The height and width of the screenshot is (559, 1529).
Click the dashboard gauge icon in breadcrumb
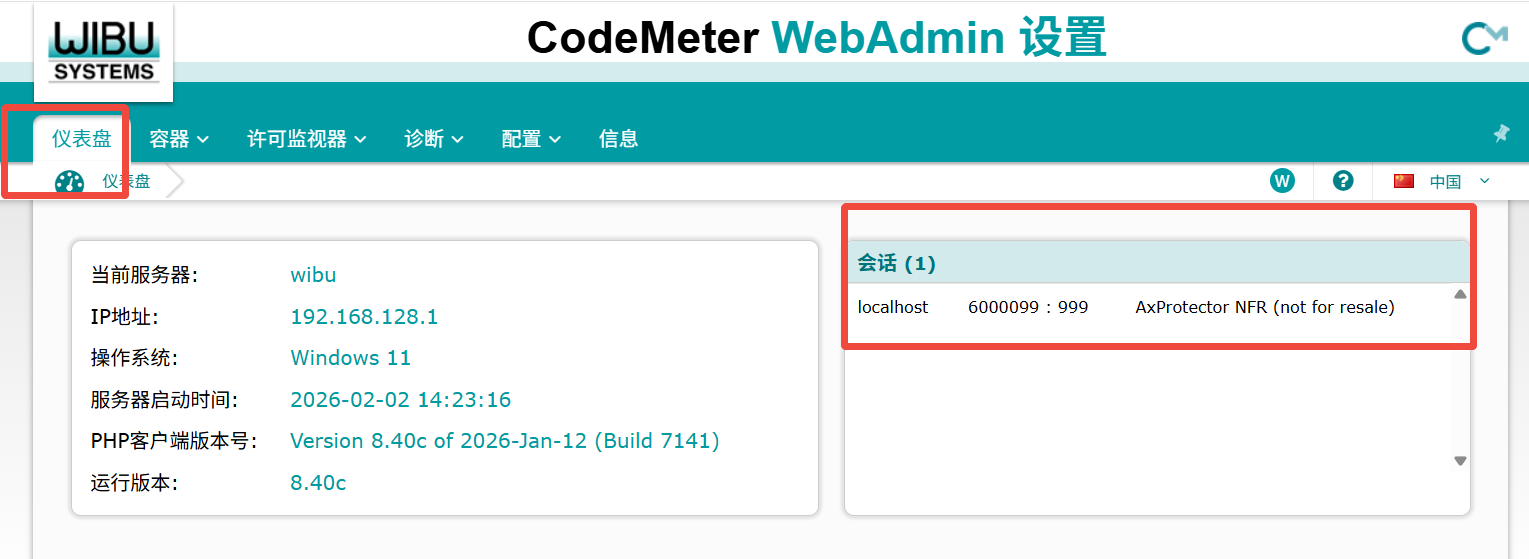point(69,182)
